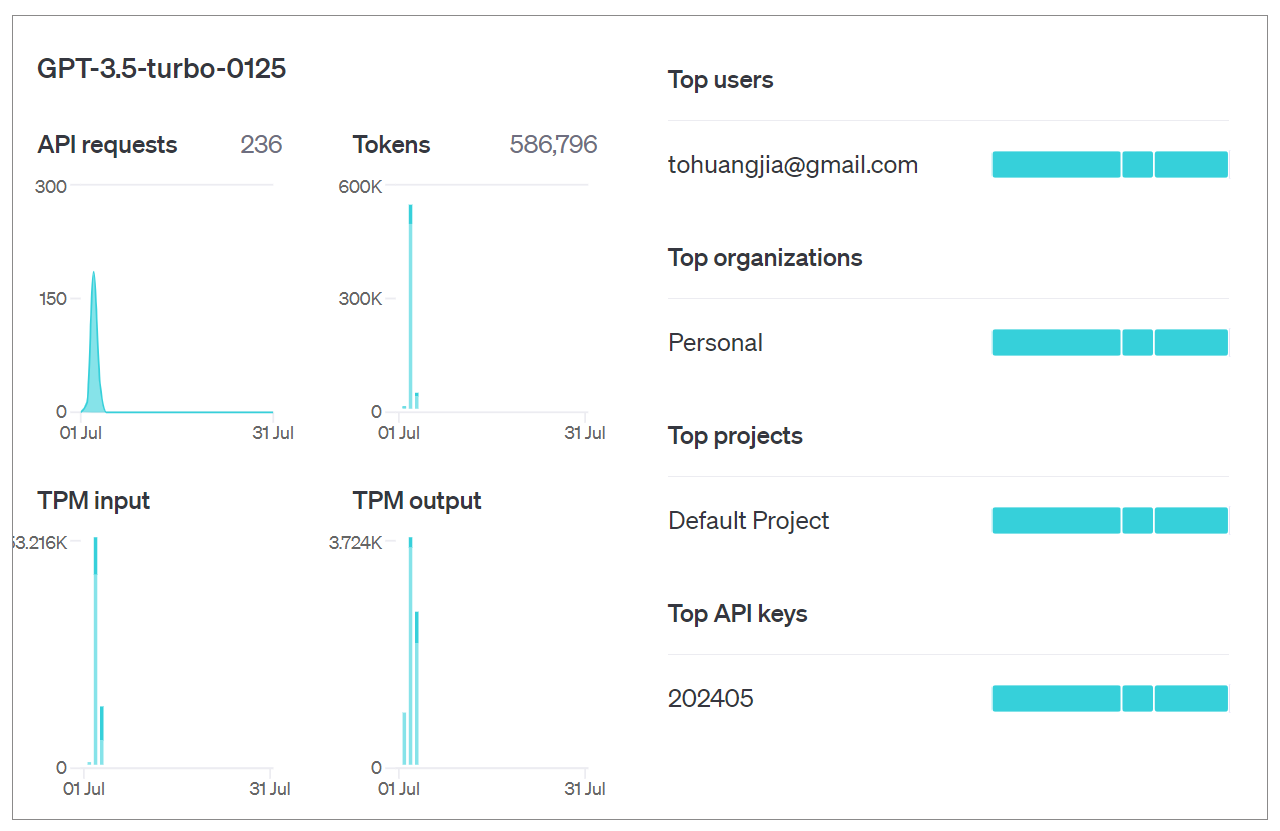Click the peak of the API requests chart
1280x831 pixels.
tap(94, 275)
